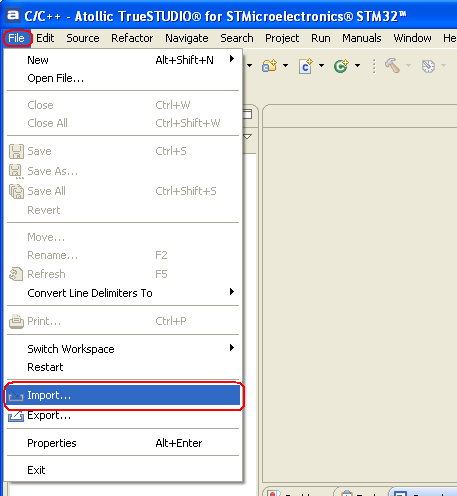Click the Atollic application logo icon
Viewport: 457px width, 496px height.
[x=13, y=15]
